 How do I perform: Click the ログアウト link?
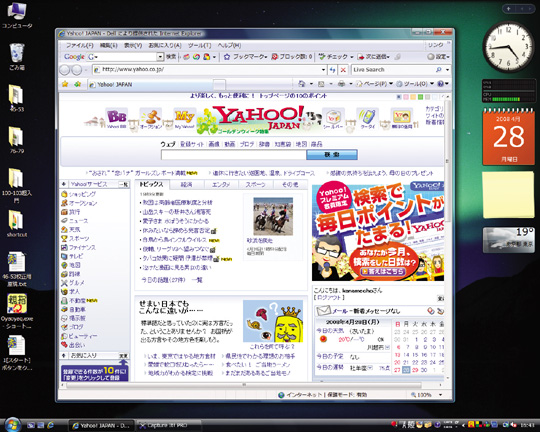329,297
